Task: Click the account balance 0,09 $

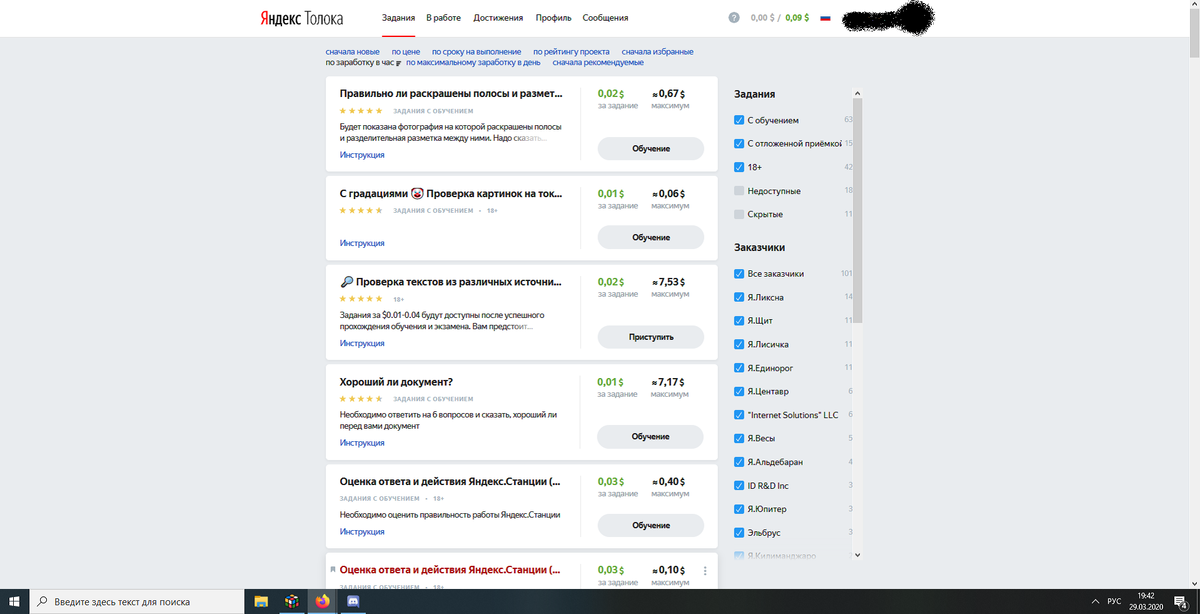Action: tap(797, 18)
